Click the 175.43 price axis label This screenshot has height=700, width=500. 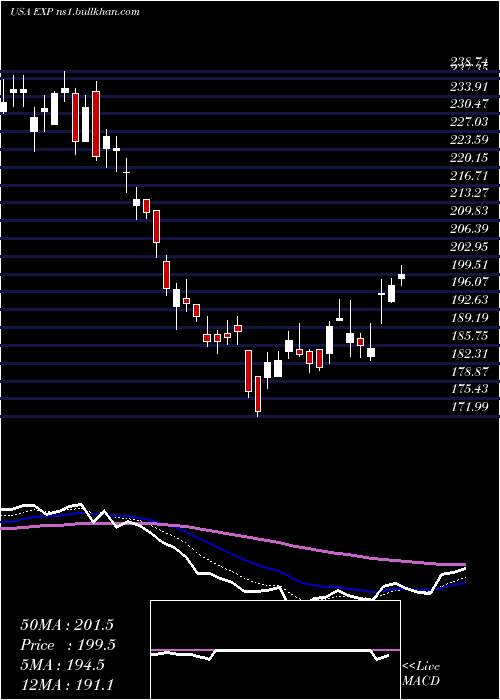(x=469, y=389)
